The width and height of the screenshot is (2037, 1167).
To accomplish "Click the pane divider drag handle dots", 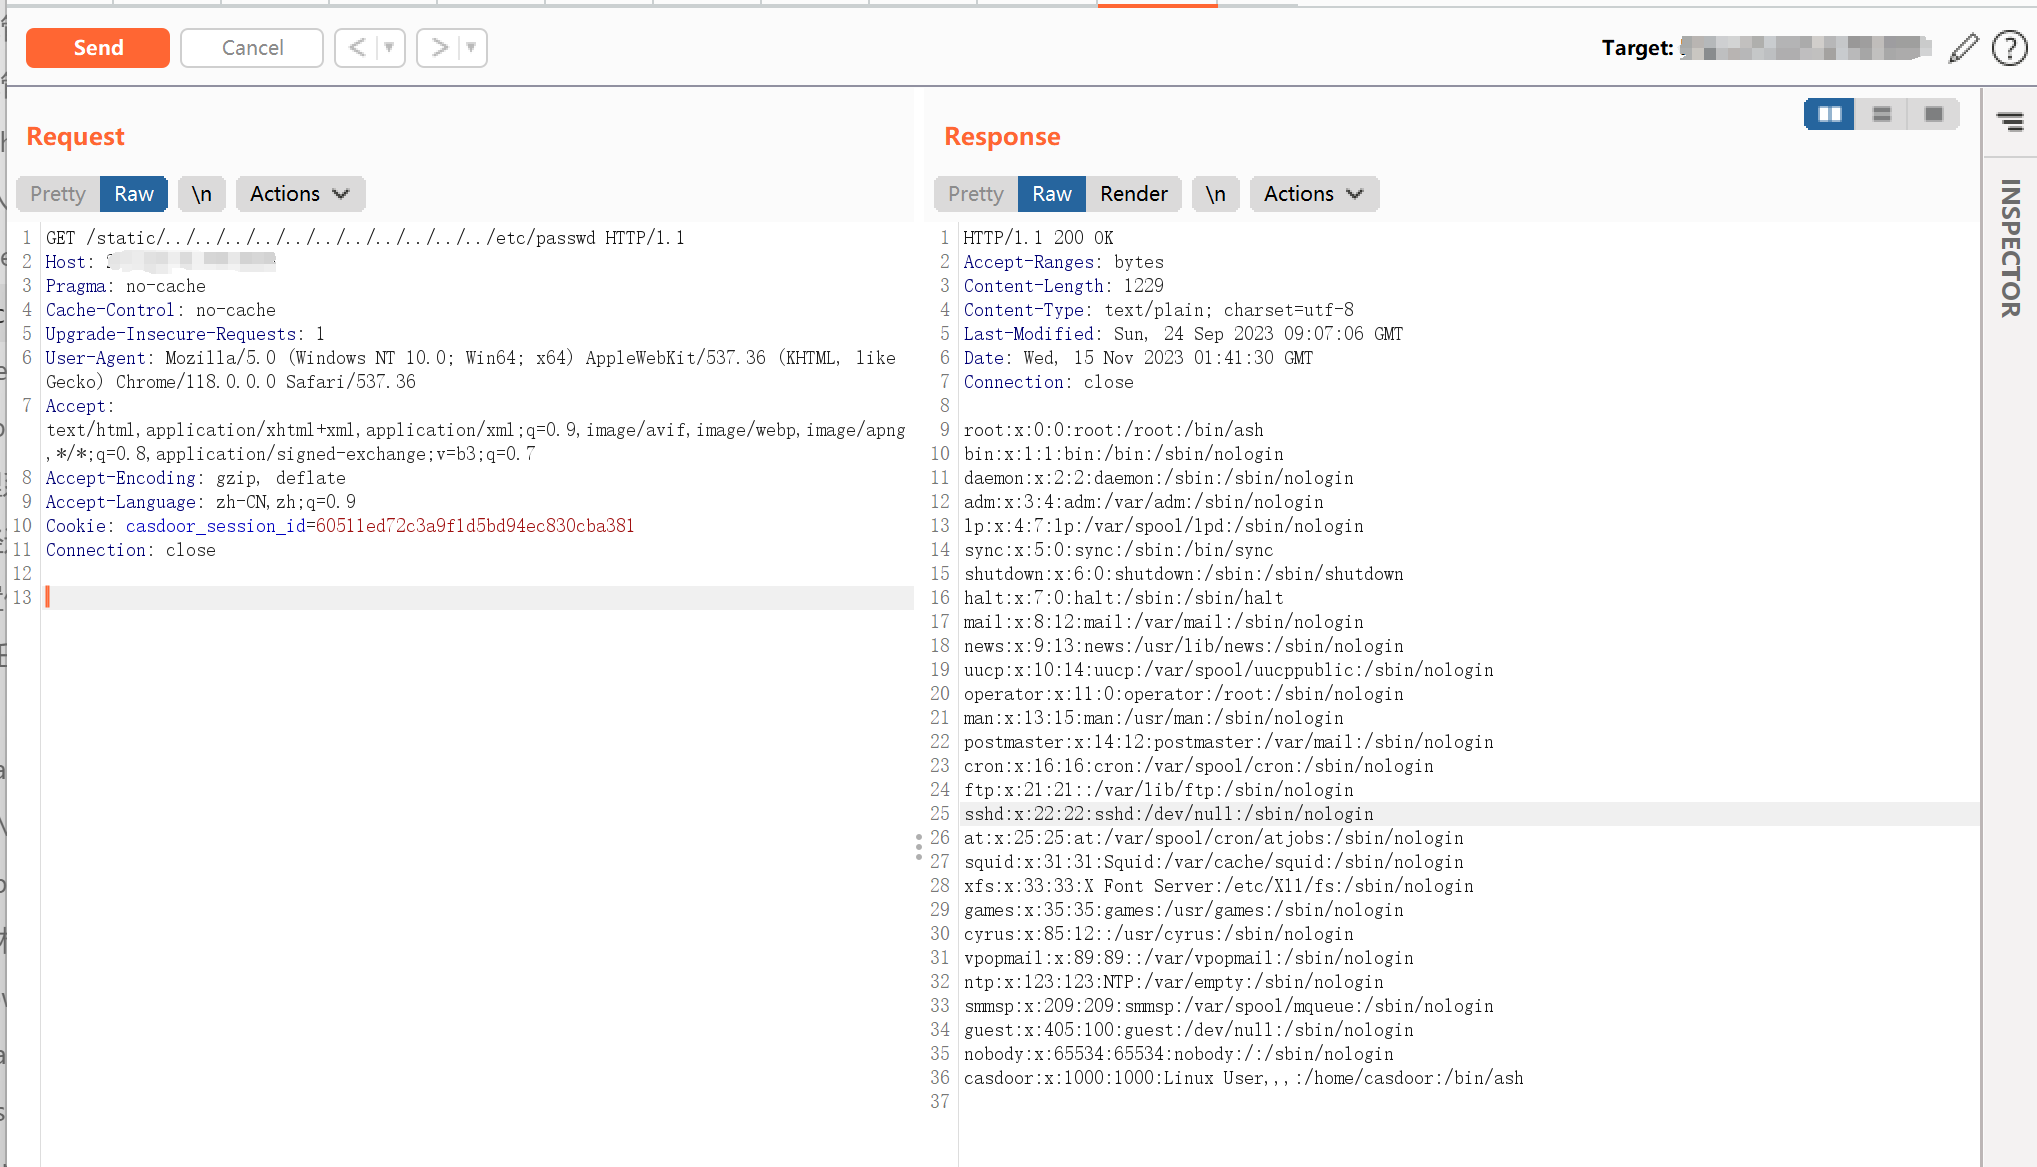I will click(x=918, y=847).
